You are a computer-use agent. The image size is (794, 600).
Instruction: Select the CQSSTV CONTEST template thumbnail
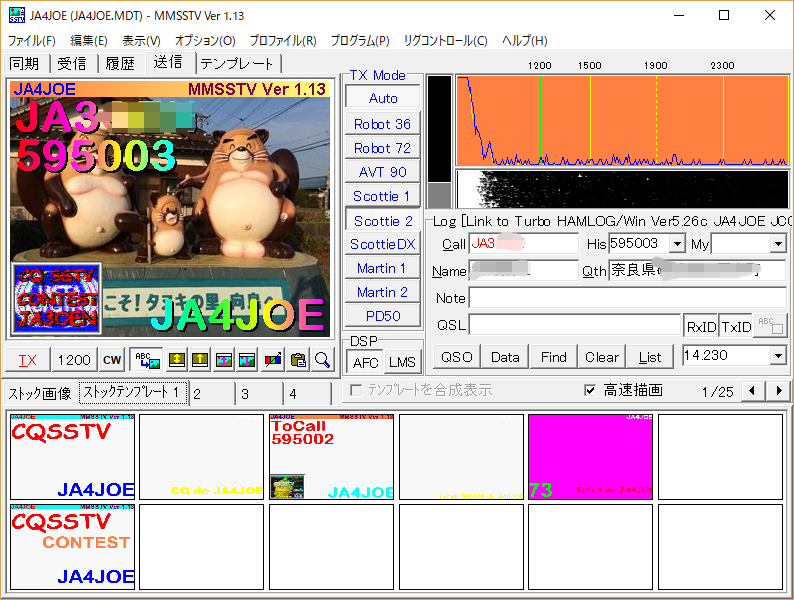[72, 547]
